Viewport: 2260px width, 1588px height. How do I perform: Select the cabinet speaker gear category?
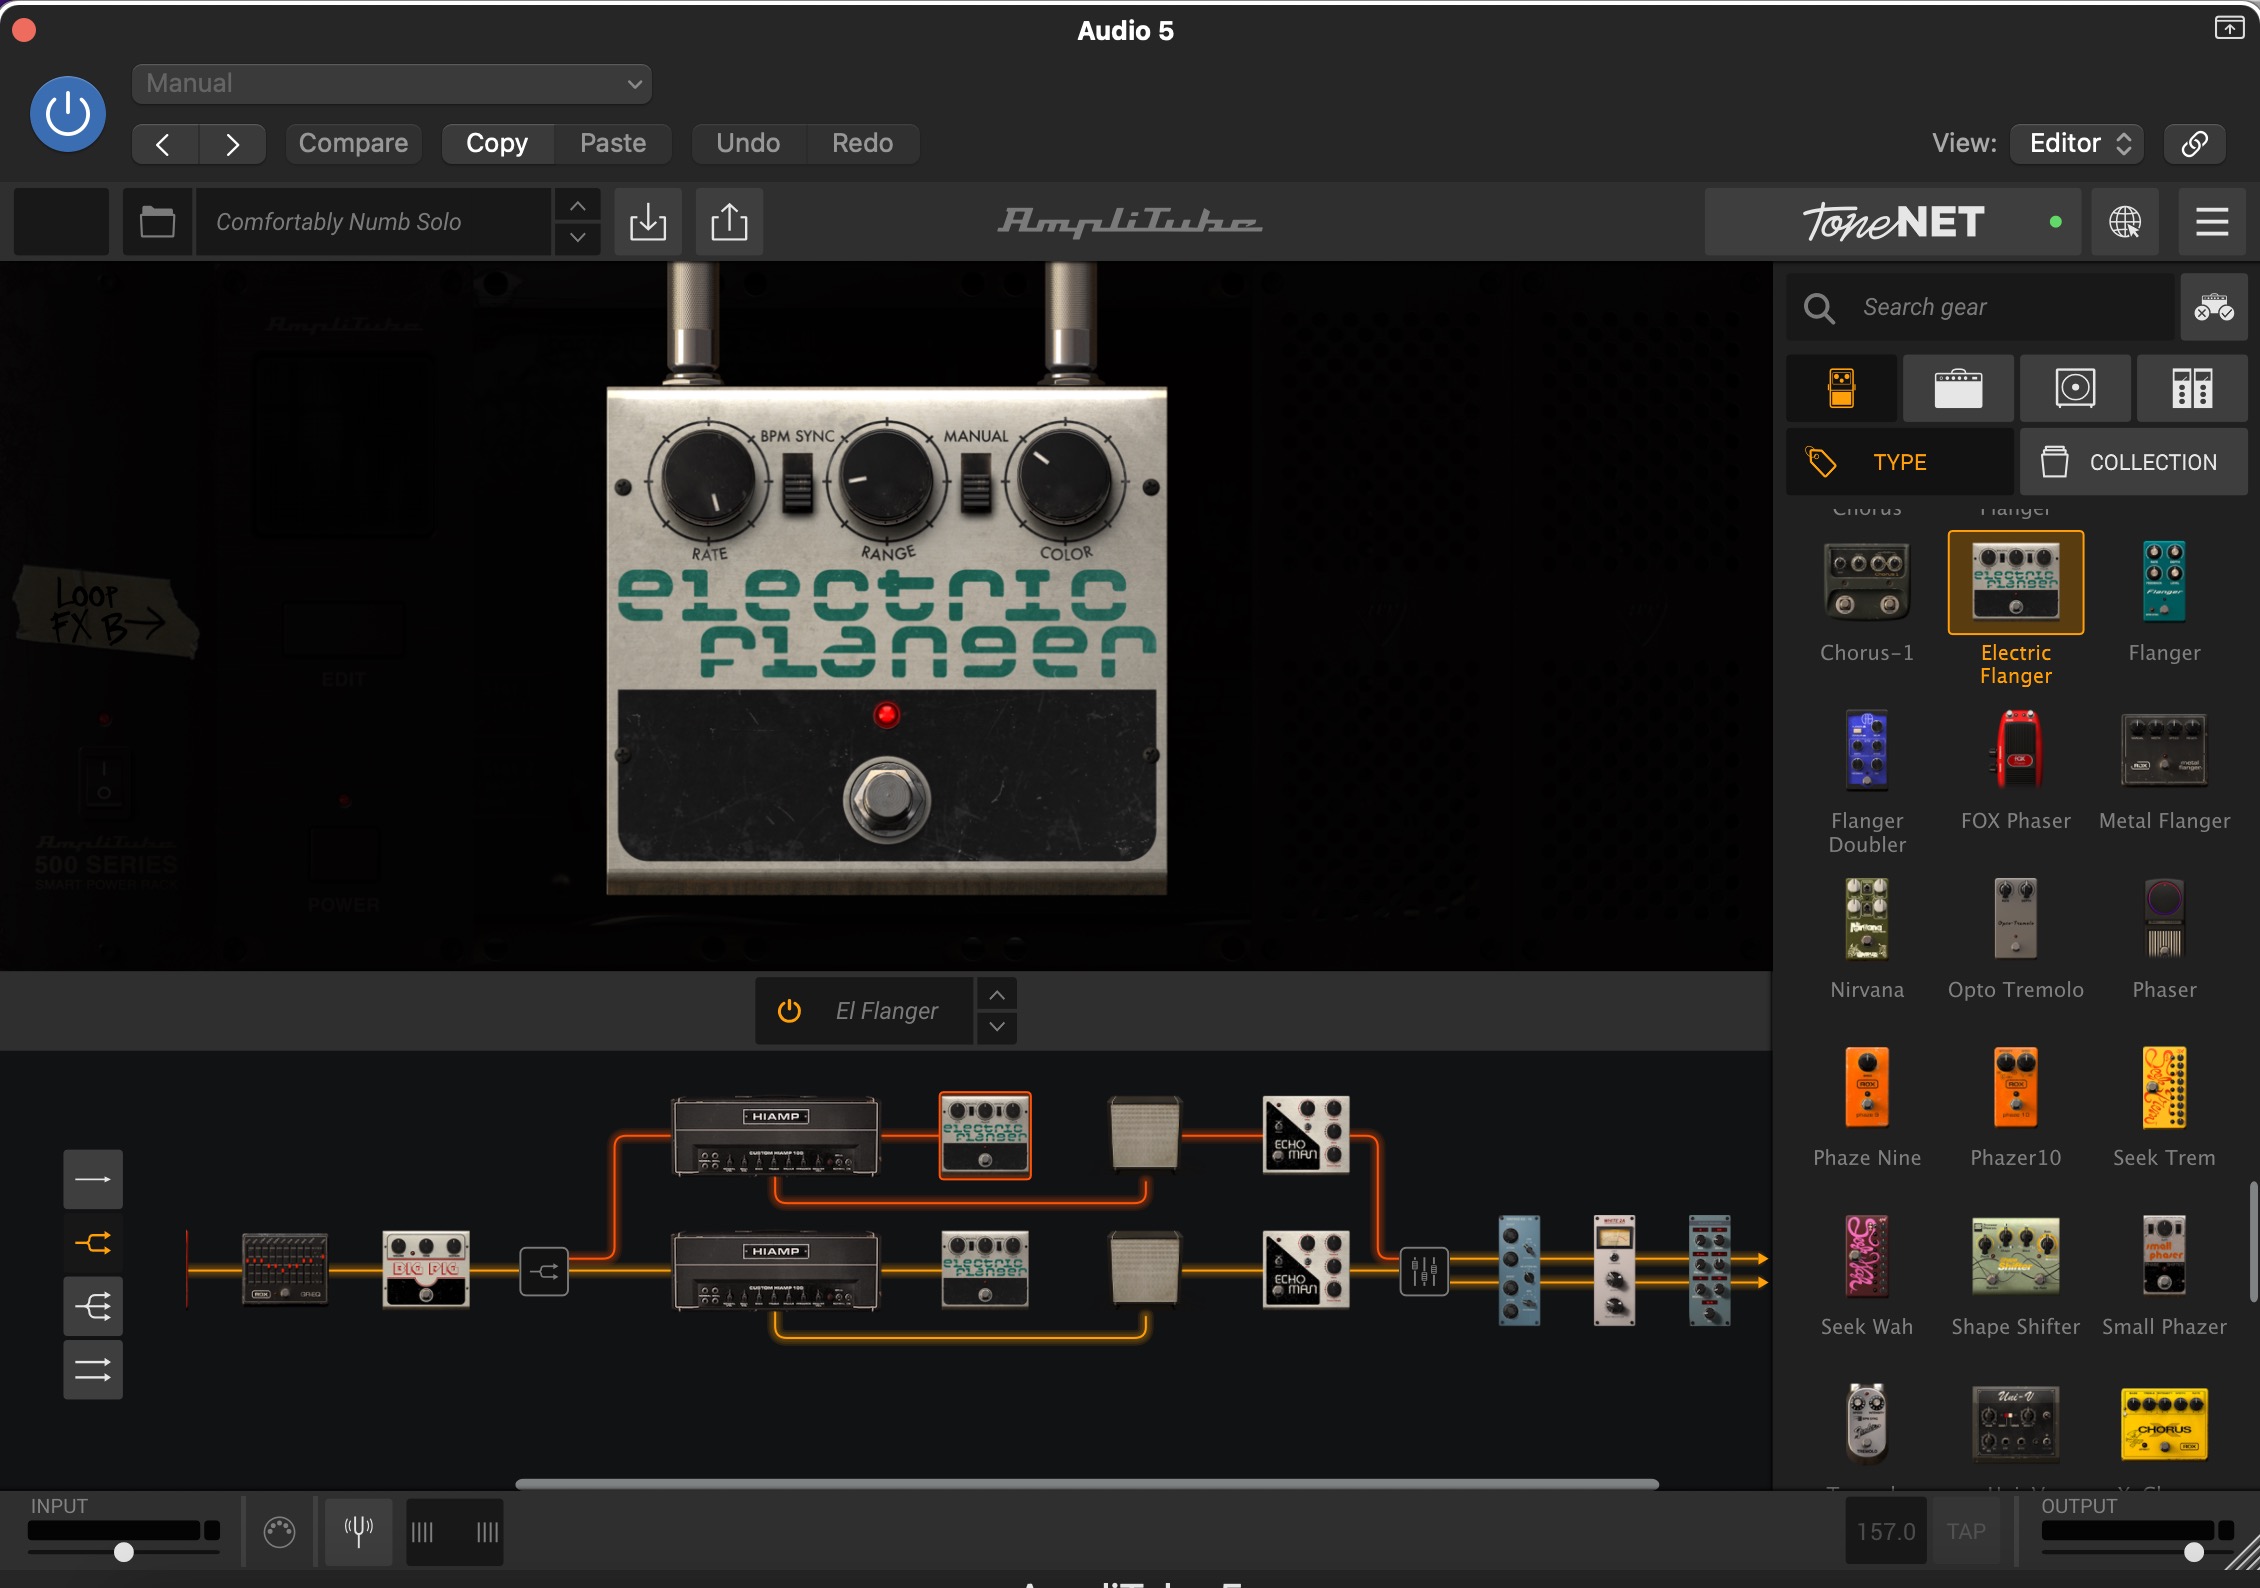click(x=2075, y=388)
